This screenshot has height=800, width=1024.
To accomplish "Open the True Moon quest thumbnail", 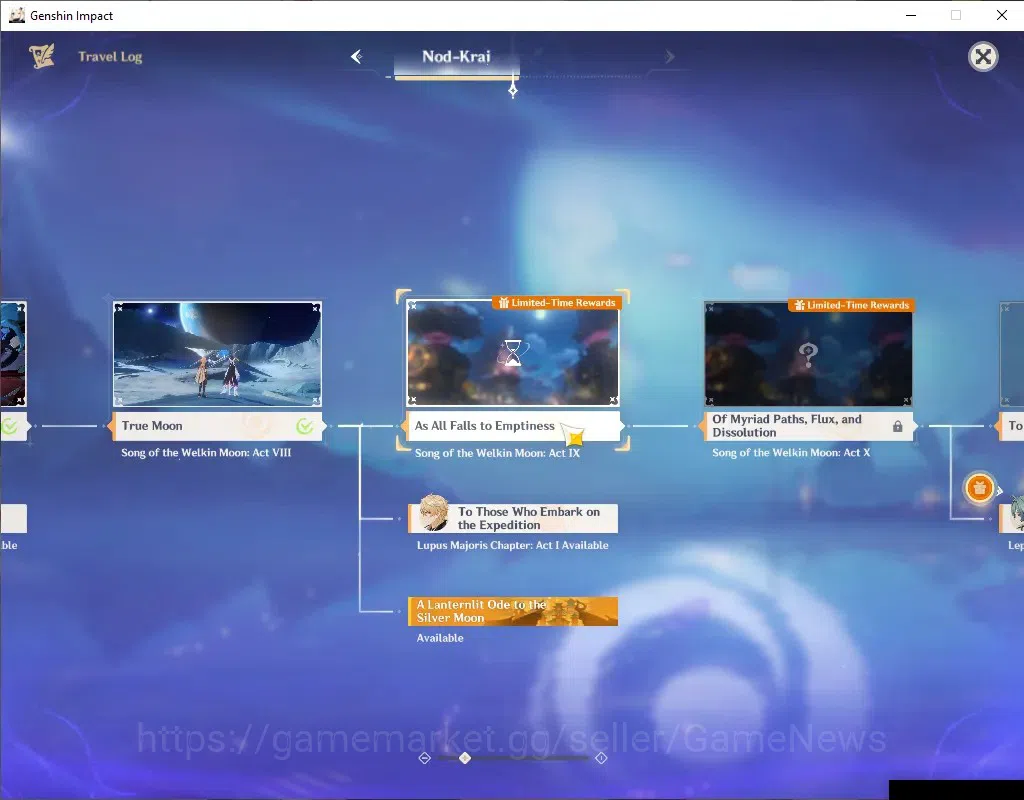I will coord(217,353).
